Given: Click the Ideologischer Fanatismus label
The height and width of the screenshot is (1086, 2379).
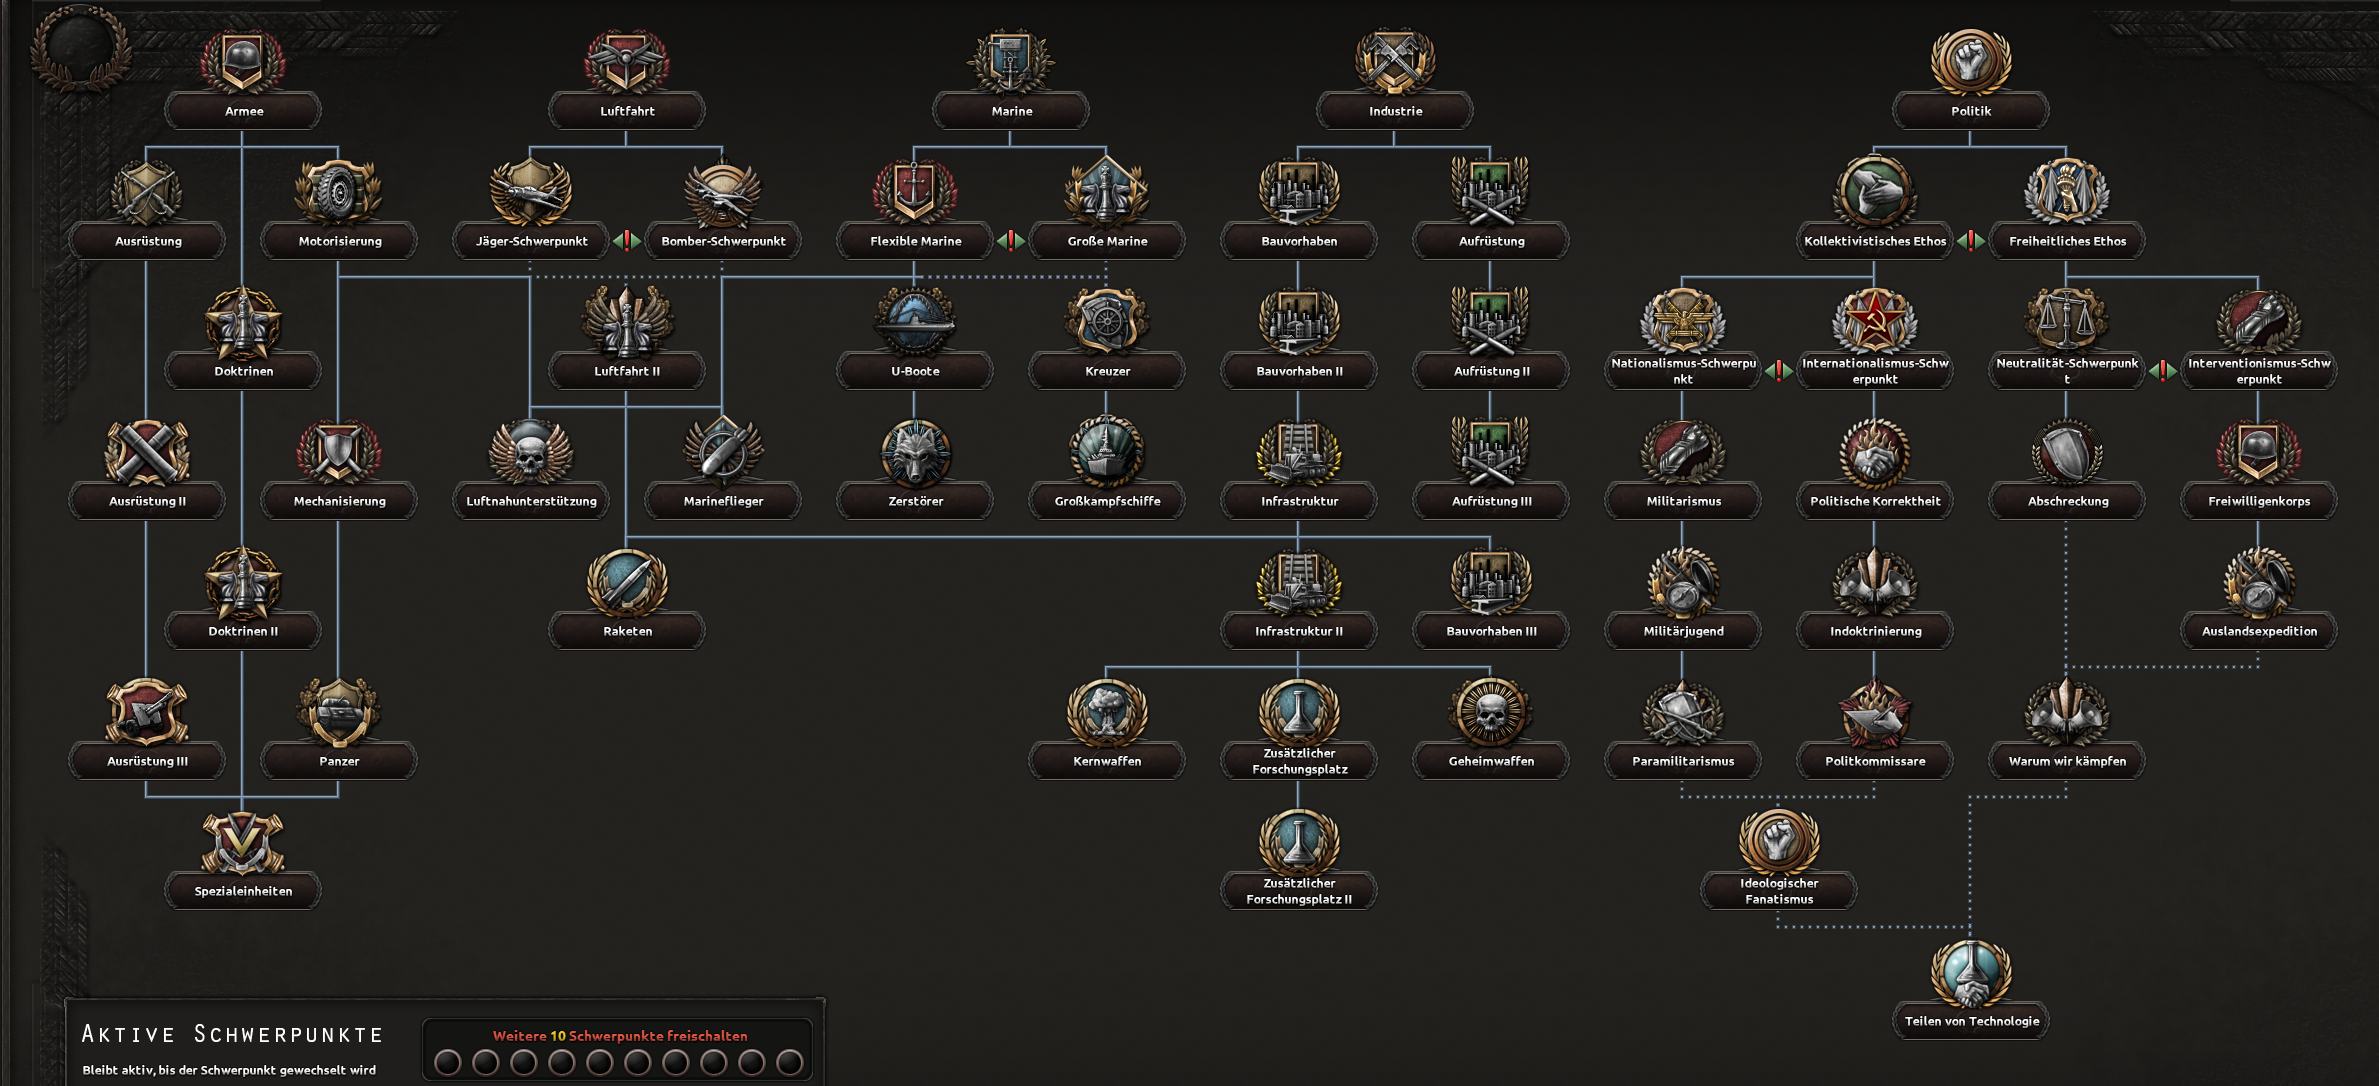Looking at the screenshot, I should point(1779,891).
